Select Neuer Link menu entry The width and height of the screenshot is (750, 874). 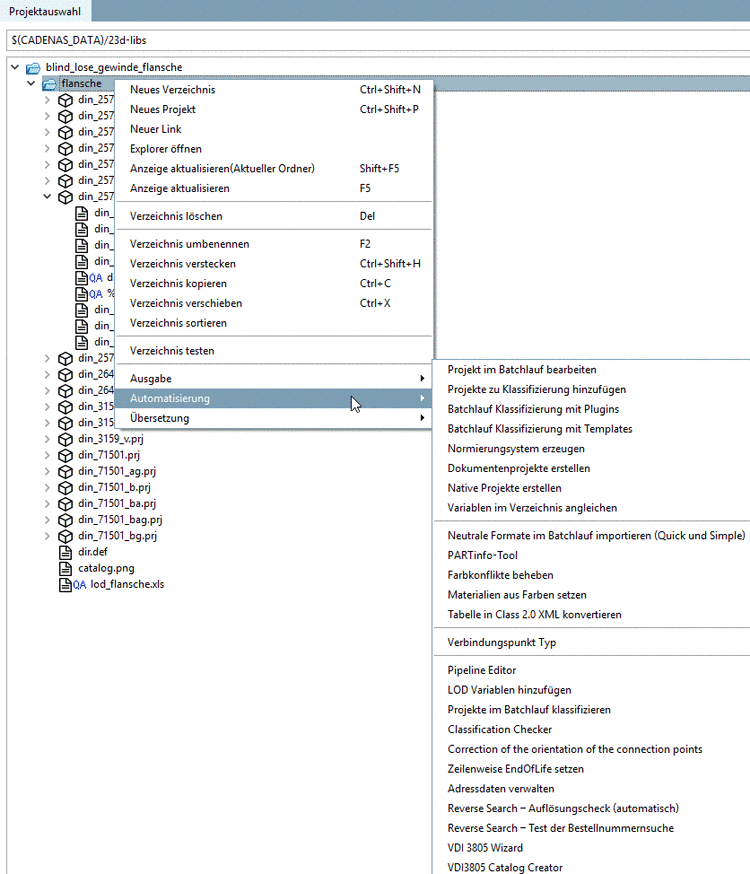coord(274,129)
